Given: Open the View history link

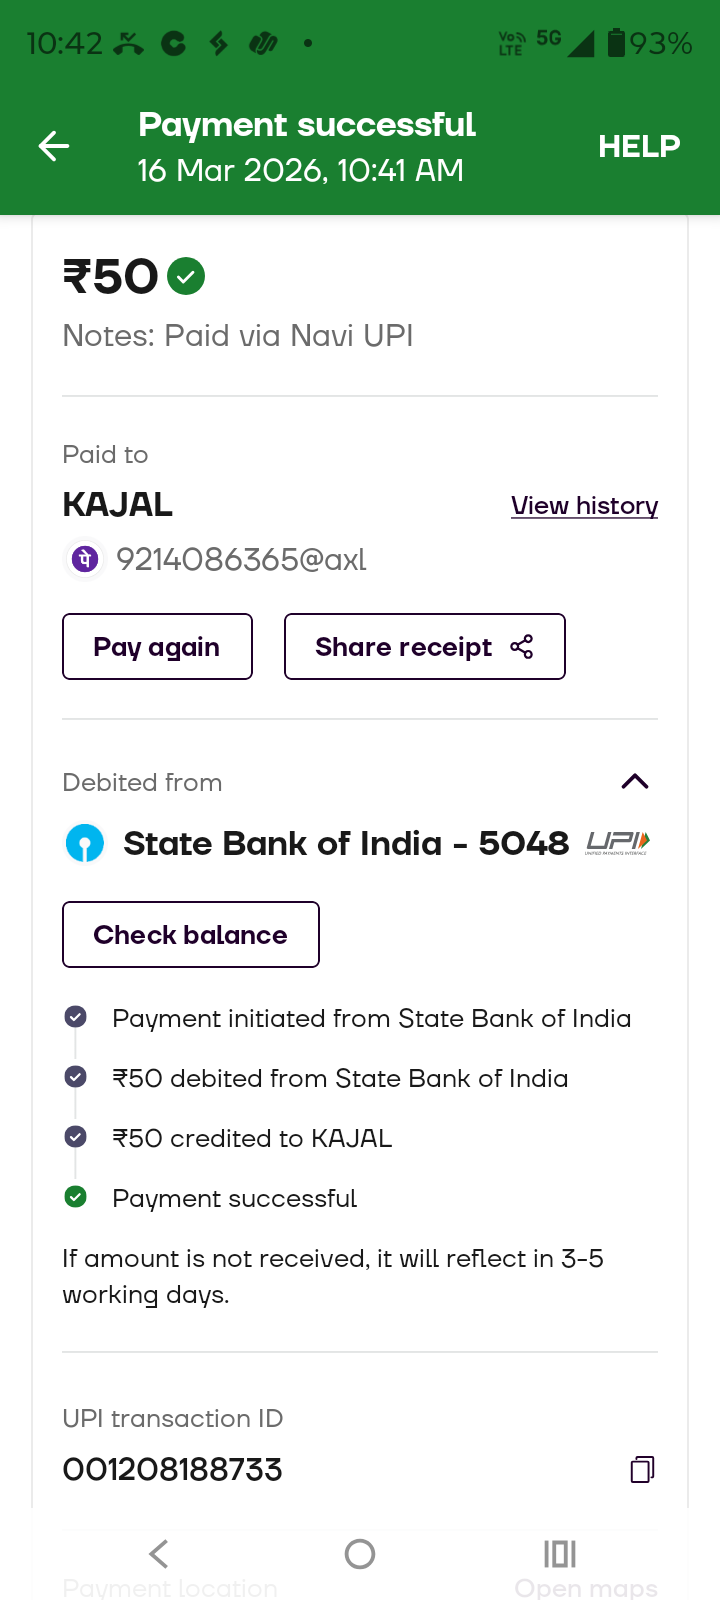Looking at the screenshot, I should click(x=584, y=506).
